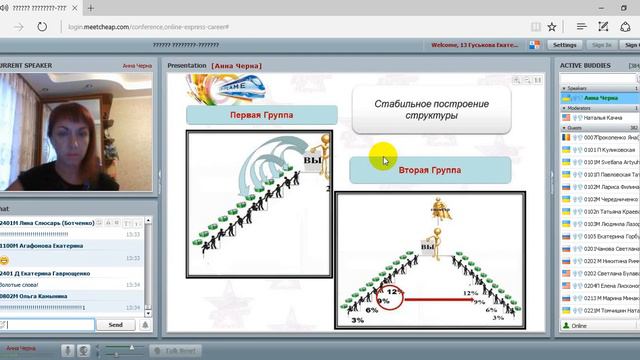640x360 pixels.
Task: Click first icon beside Лина Слюсарь message
Action: coord(100,223)
